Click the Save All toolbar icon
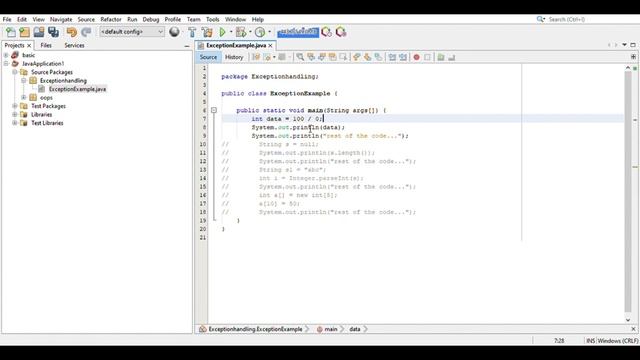This screenshot has width=640, height=360. (53, 32)
